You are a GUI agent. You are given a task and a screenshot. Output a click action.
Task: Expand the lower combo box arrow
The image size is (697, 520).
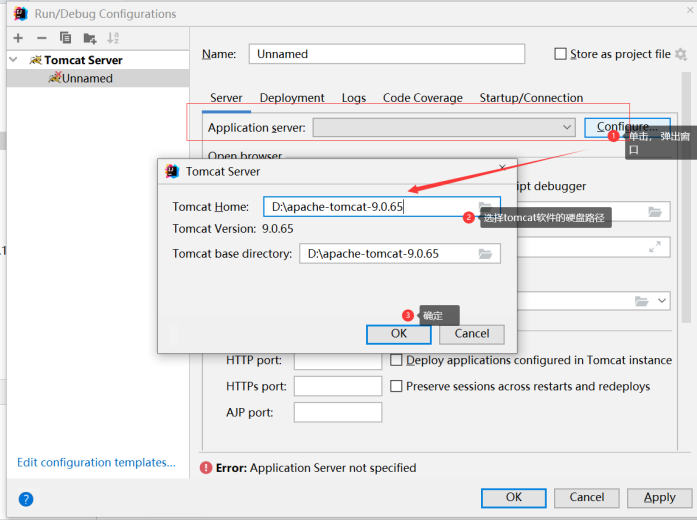pyautogui.click(x=662, y=301)
